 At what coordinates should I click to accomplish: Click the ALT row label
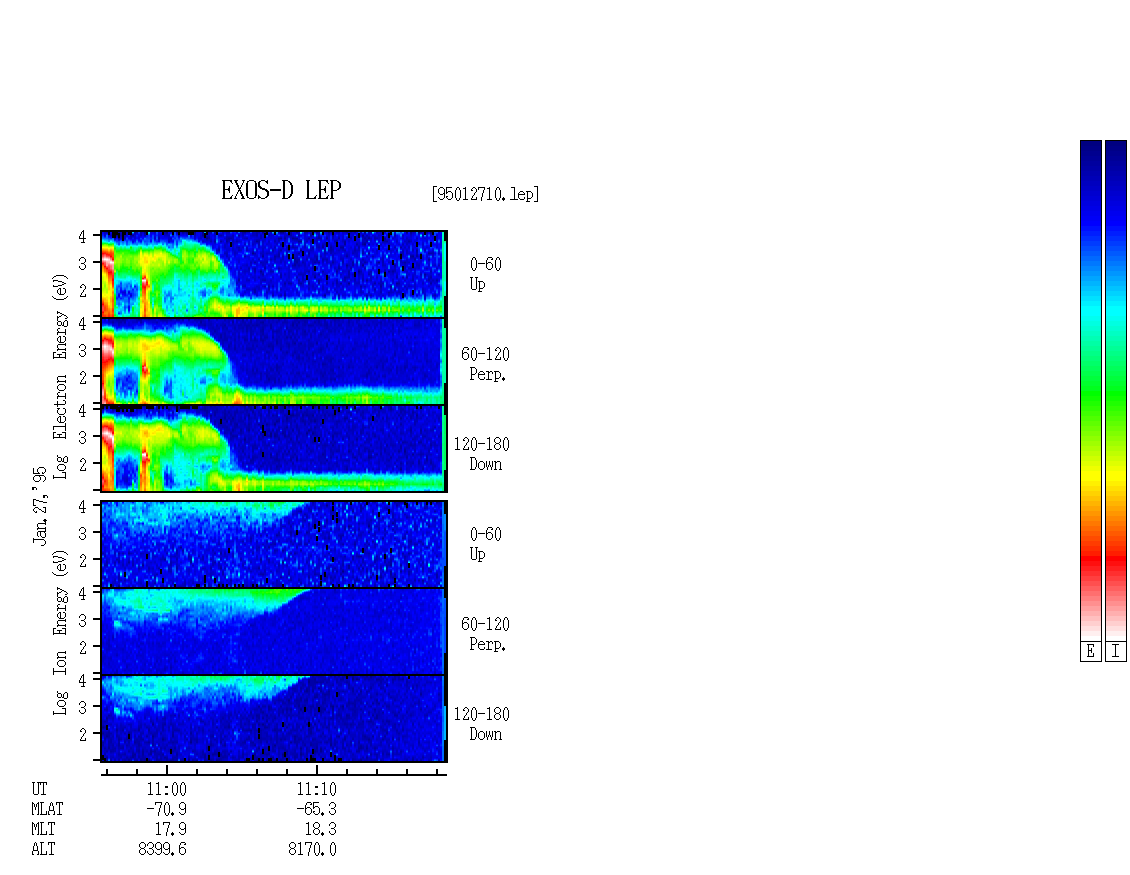tap(43, 849)
